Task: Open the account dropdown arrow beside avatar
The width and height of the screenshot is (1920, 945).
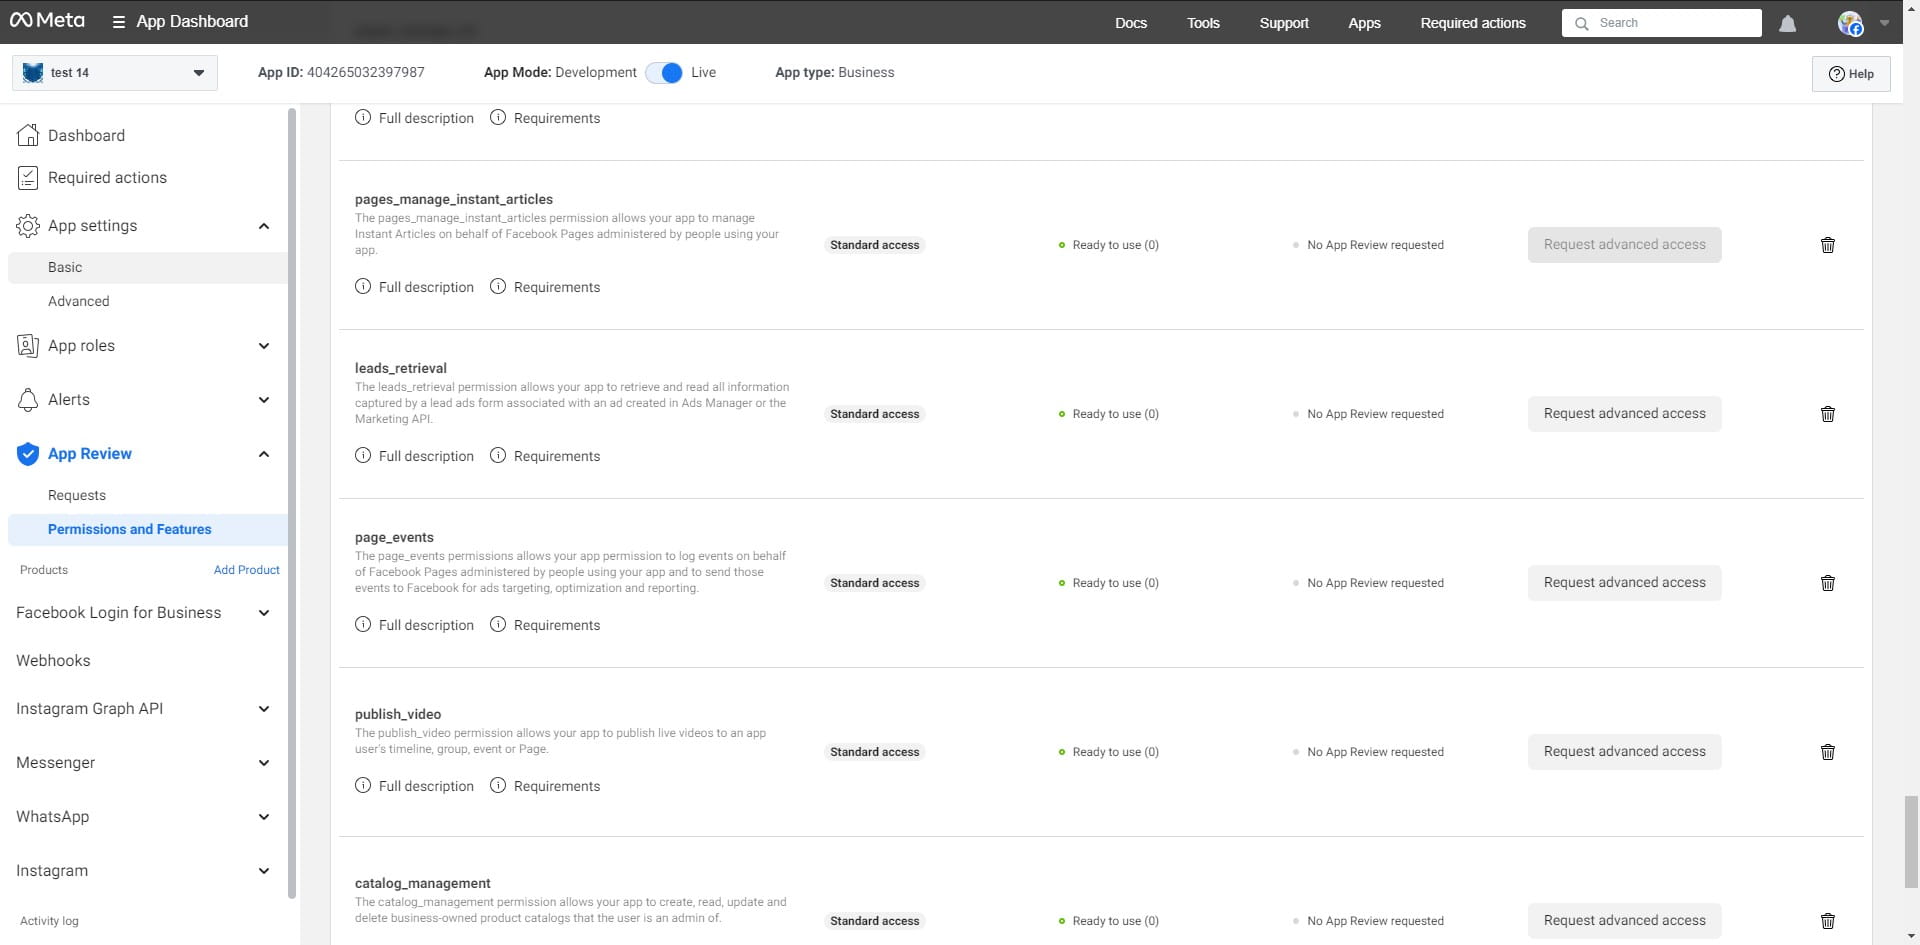Action: tap(1884, 23)
